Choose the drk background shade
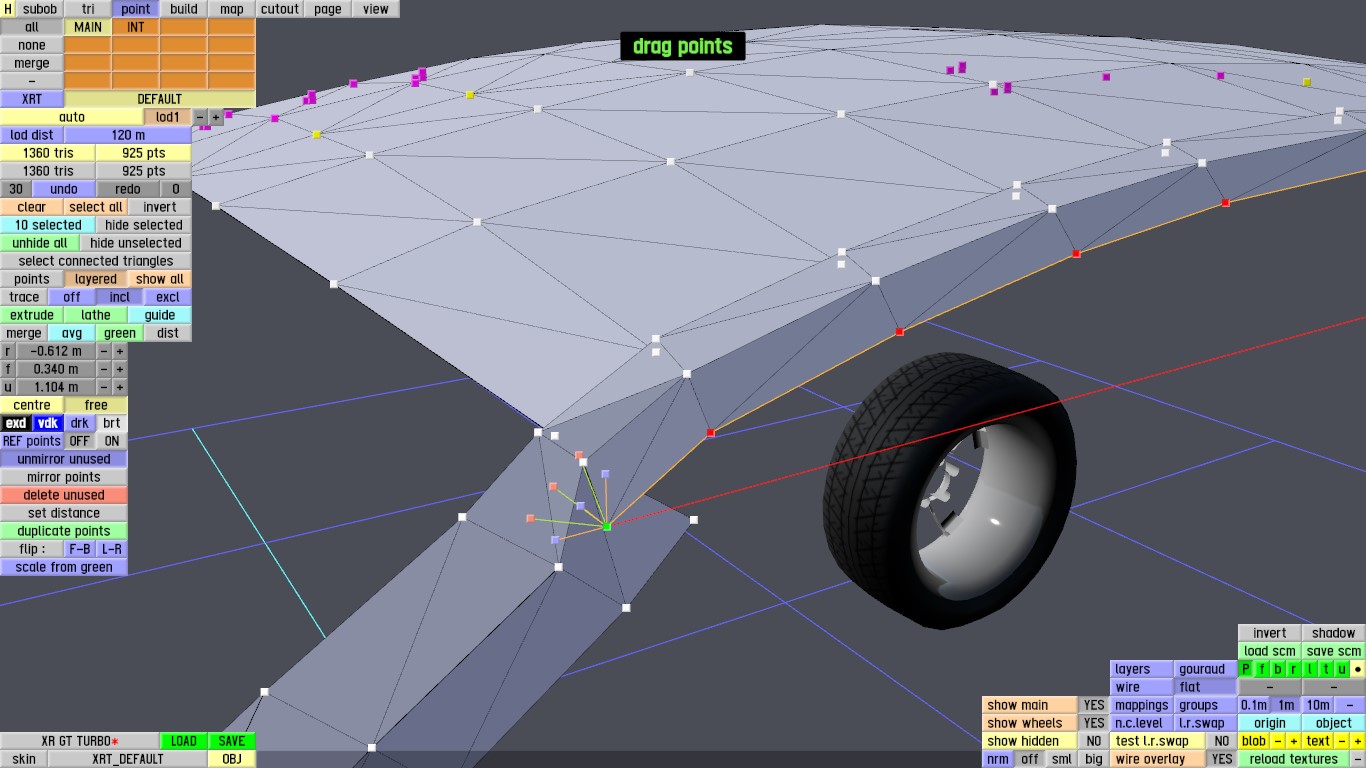Image resolution: width=1366 pixels, height=768 pixels. point(80,423)
